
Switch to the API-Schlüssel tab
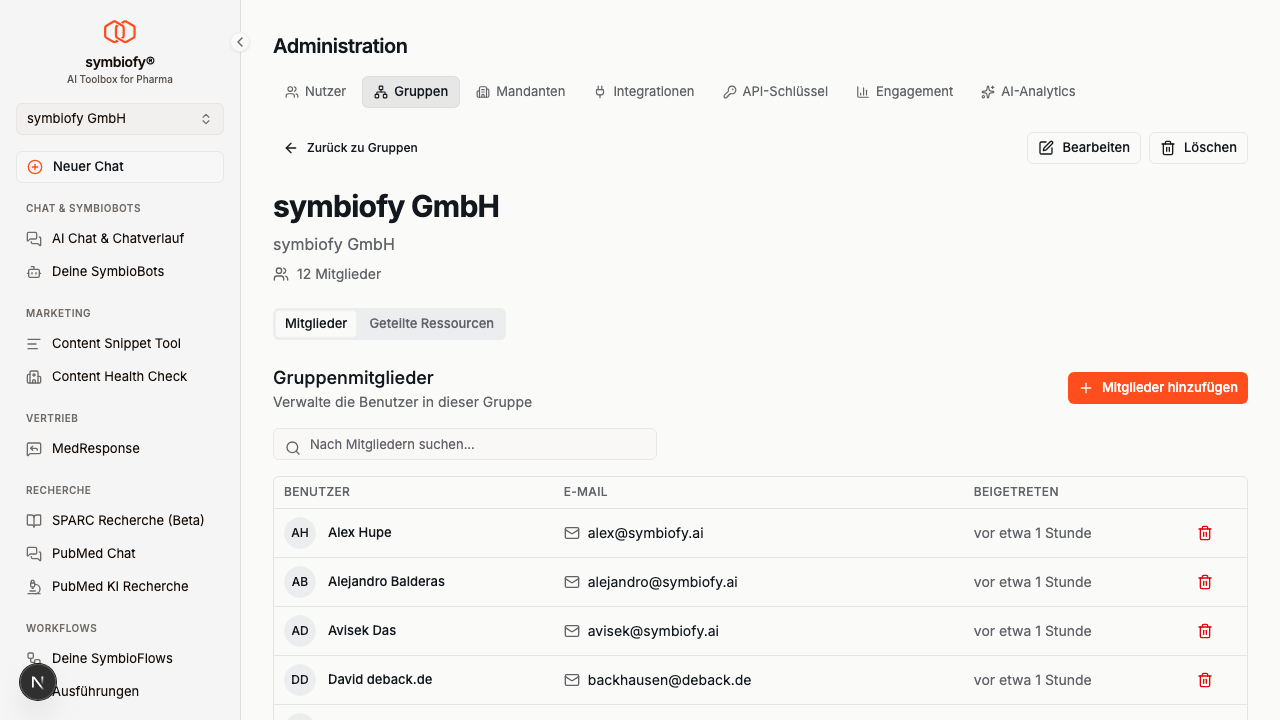pyautogui.click(x=776, y=92)
